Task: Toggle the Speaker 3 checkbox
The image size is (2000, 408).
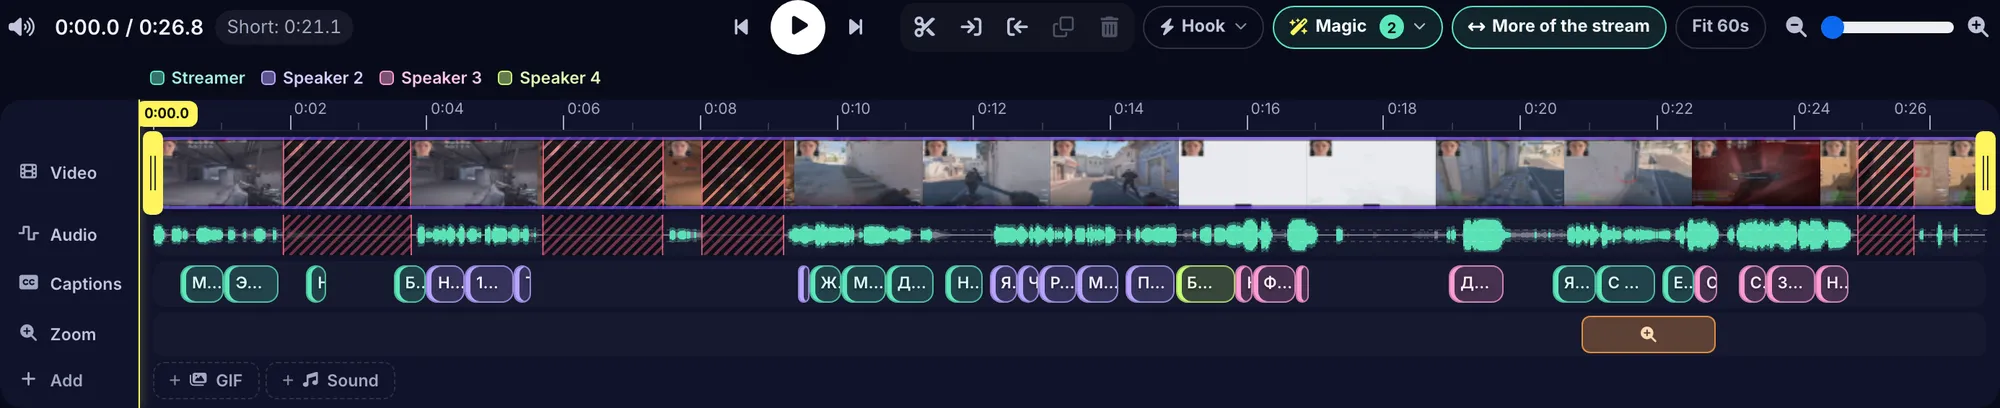Action: pyautogui.click(x=386, y=78)
